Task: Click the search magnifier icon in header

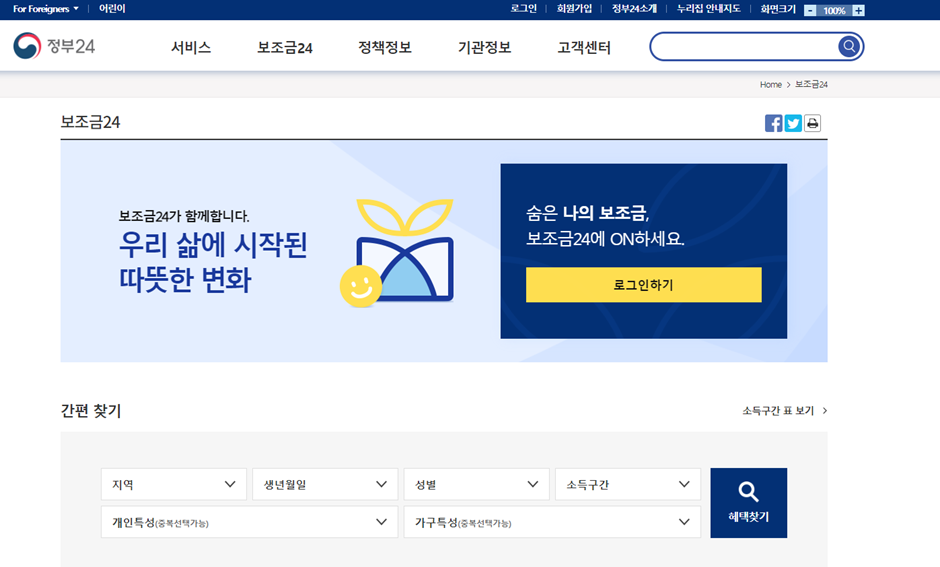Action: (x=849, y=46)
